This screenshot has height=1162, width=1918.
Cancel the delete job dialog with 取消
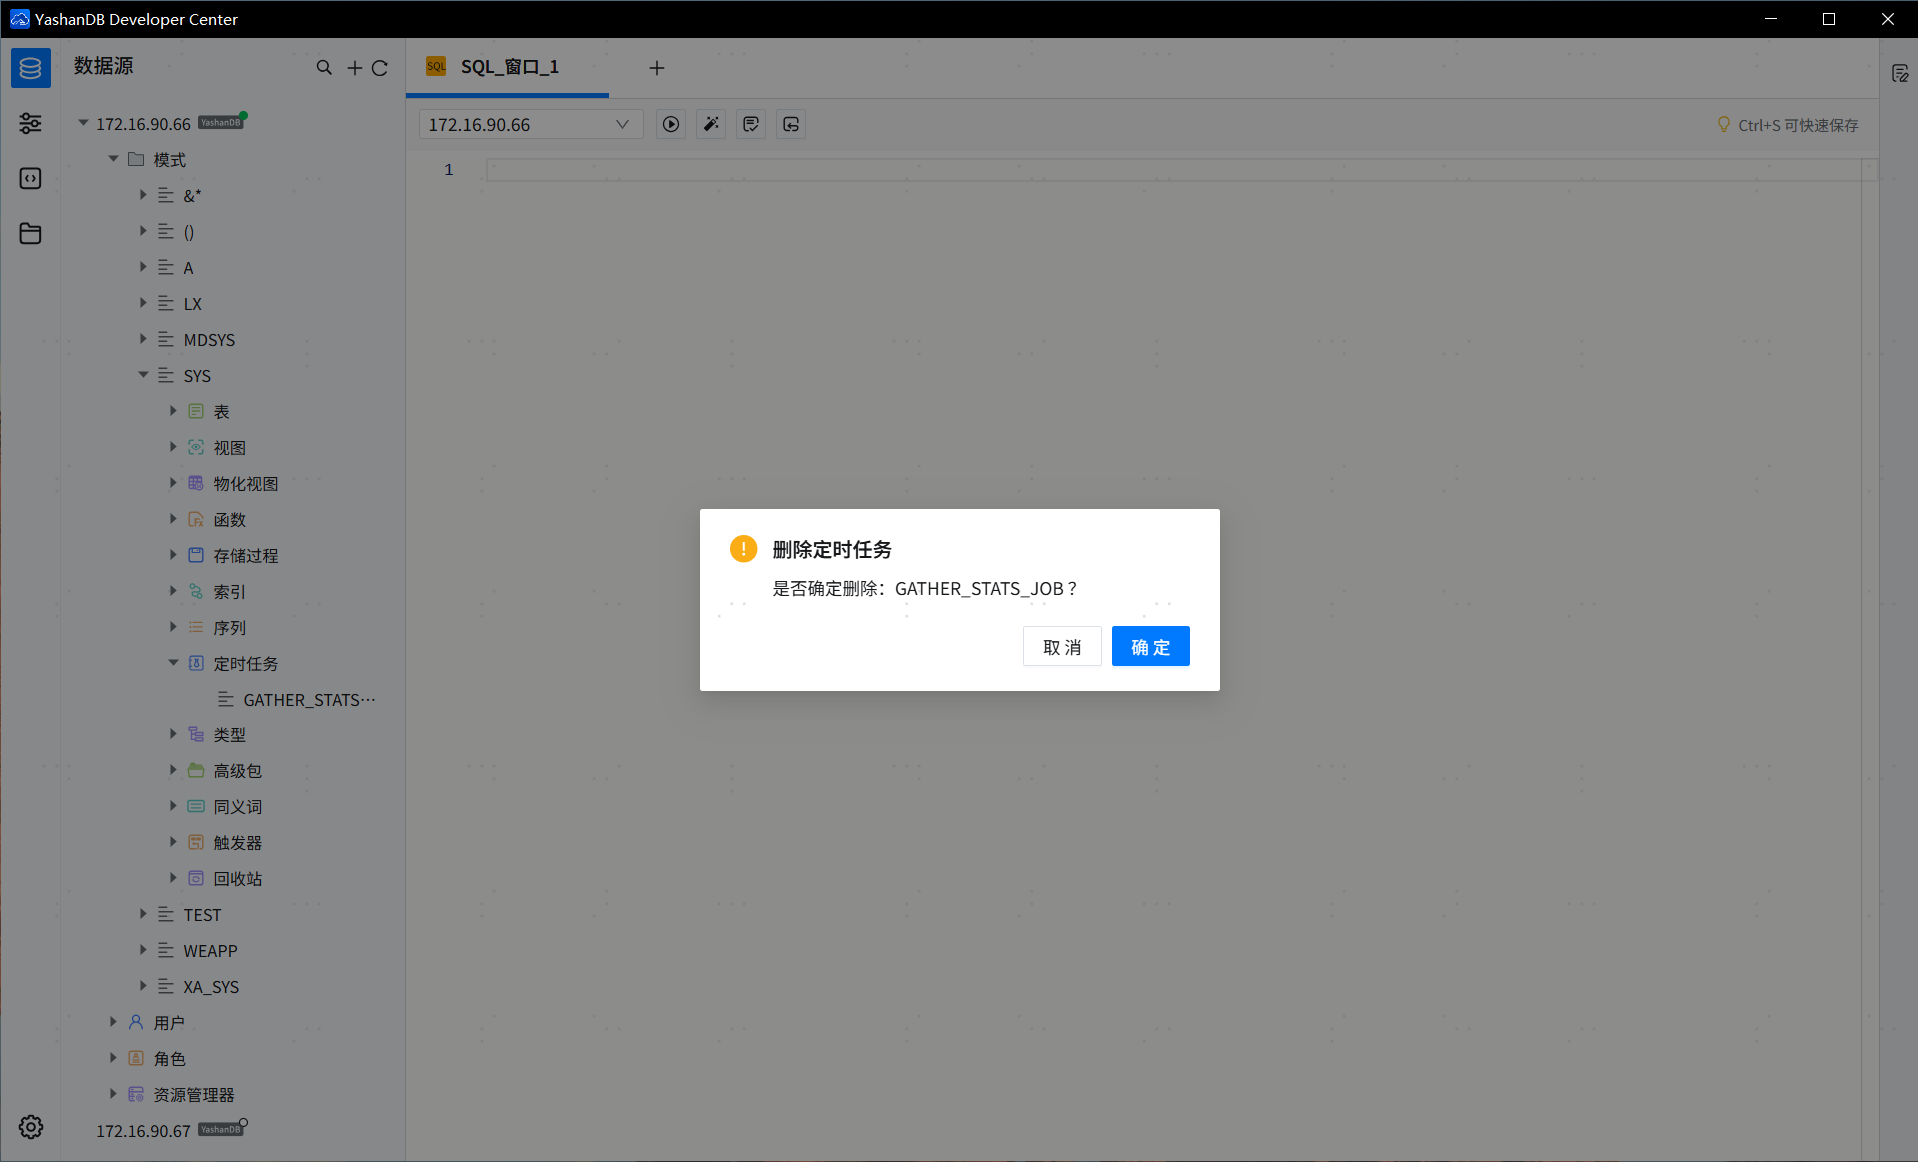[x=1062, y=647]
